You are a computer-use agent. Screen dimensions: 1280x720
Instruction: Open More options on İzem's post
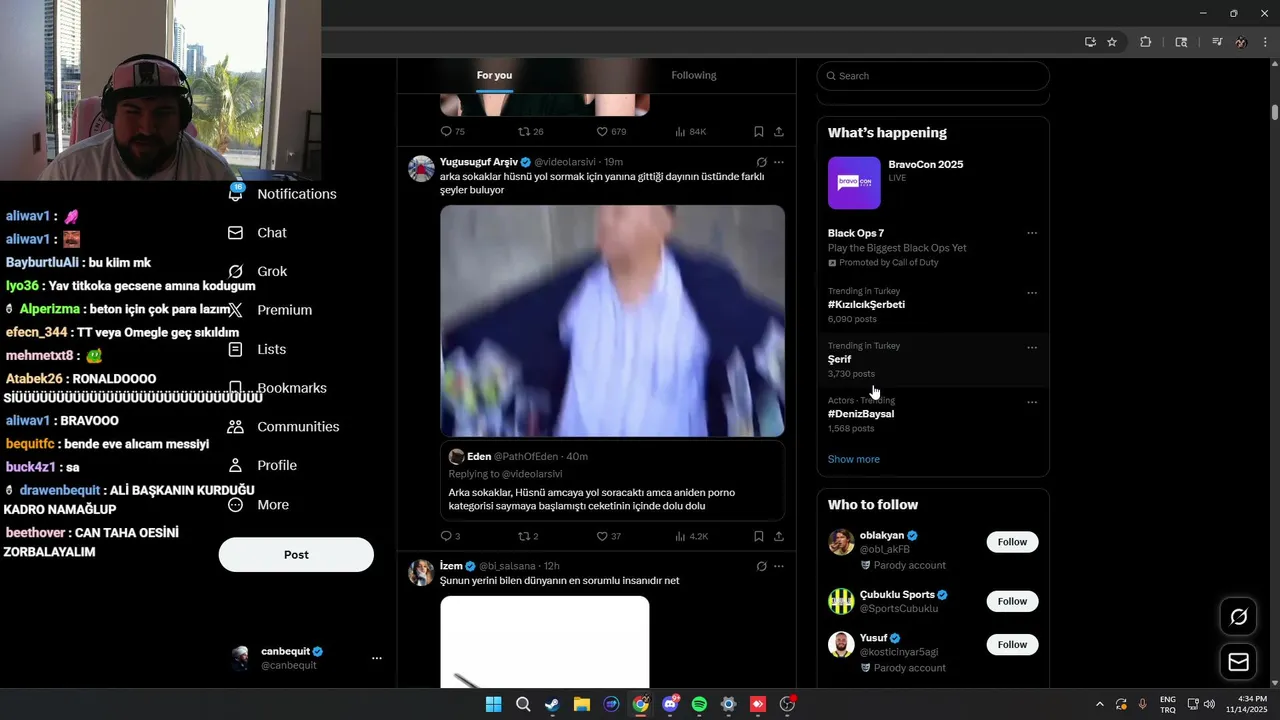click(779, 566)
